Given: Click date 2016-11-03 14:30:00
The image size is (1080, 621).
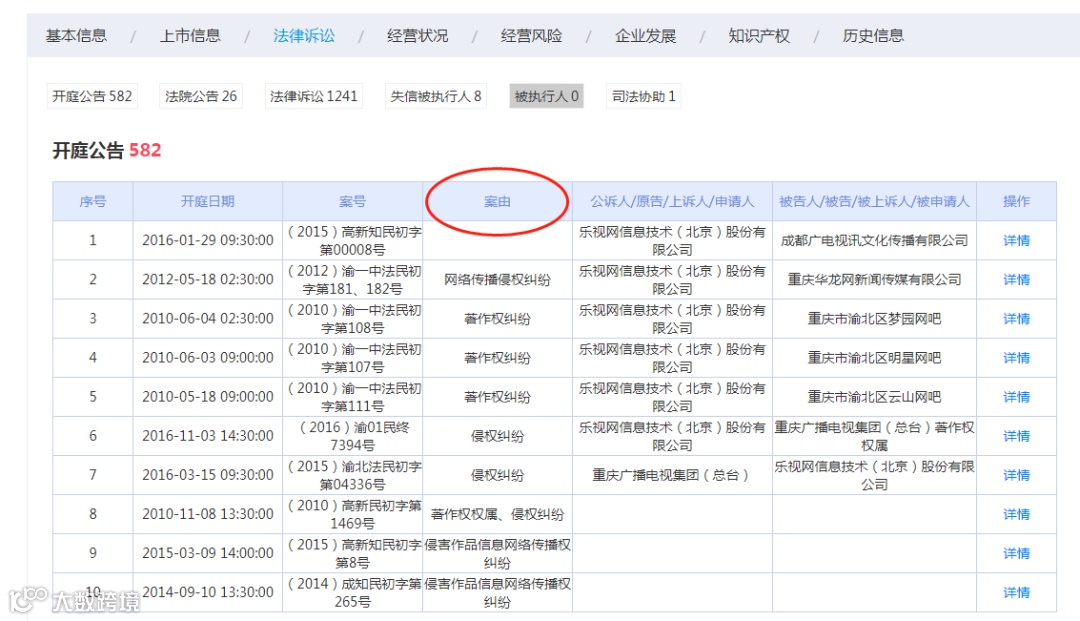Looking at the screenshot, I should (x=207, y=436).
